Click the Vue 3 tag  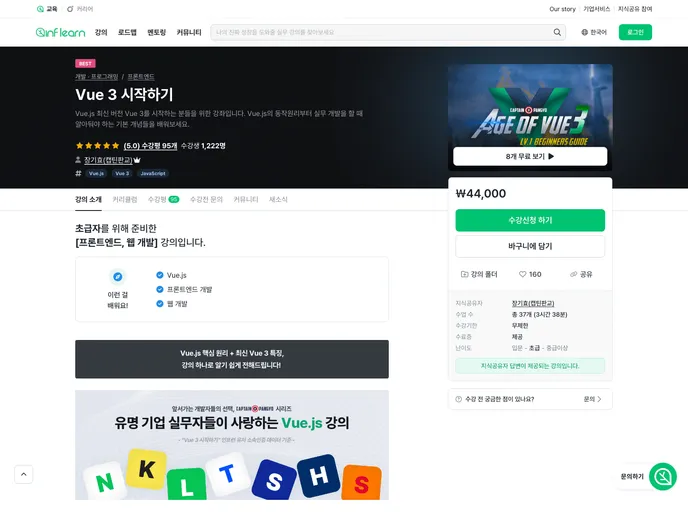click(x=121, y=173)
